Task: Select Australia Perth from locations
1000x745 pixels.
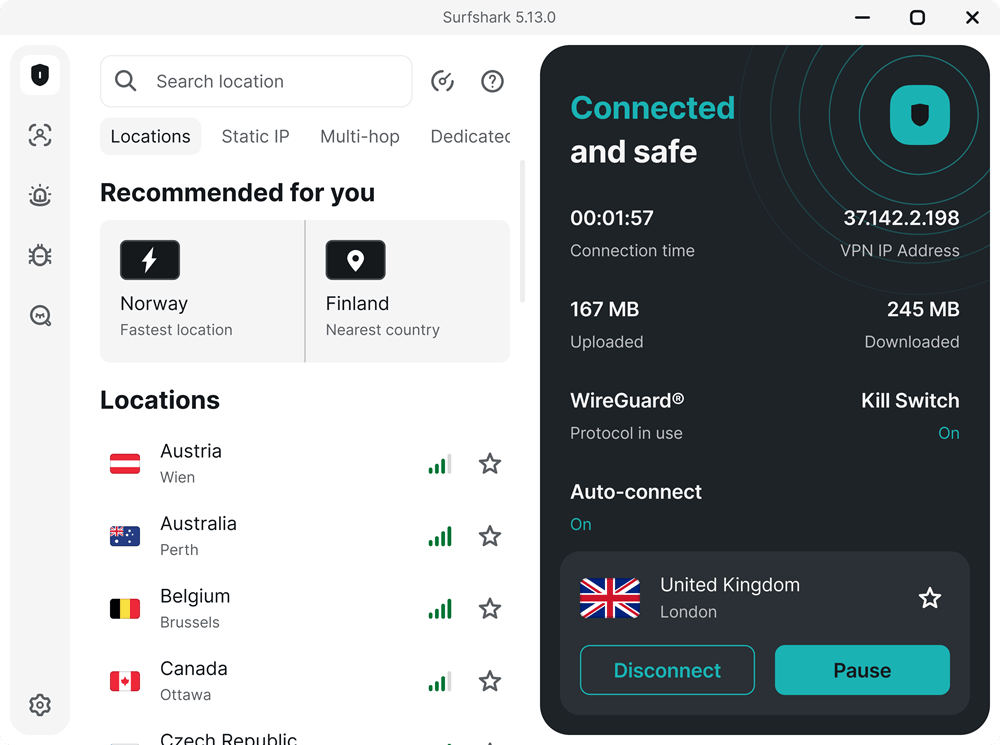Action: [x=305, y=536]
